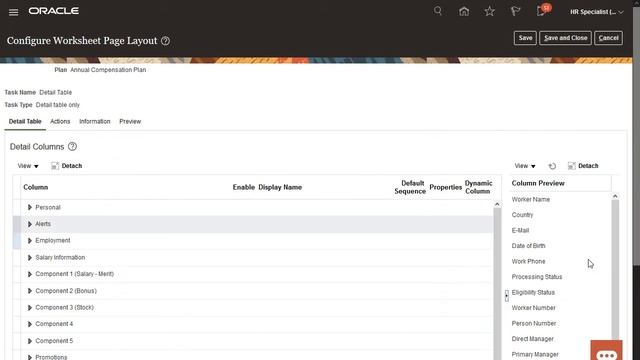Expand Component 3 (Stock) row
The height and width of the screenshot is (360, 640).
click(29, 308)
